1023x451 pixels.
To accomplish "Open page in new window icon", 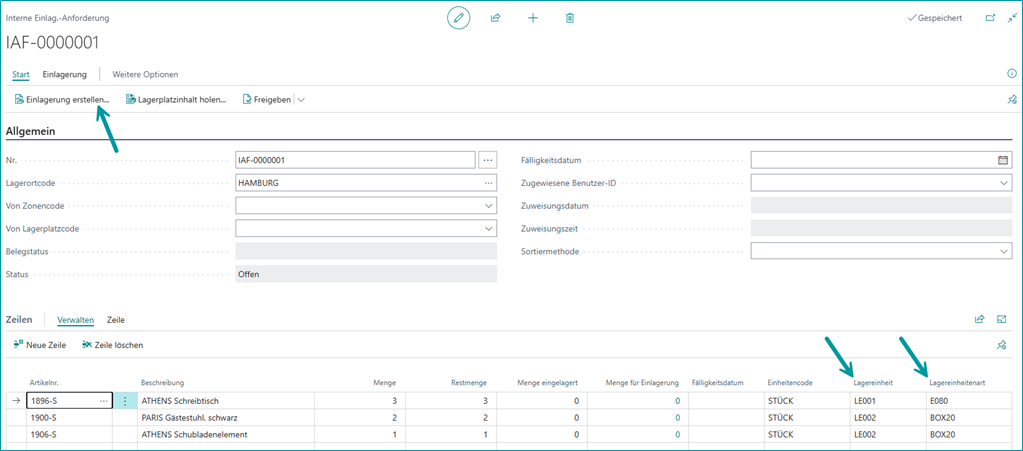I will (990, 18).
